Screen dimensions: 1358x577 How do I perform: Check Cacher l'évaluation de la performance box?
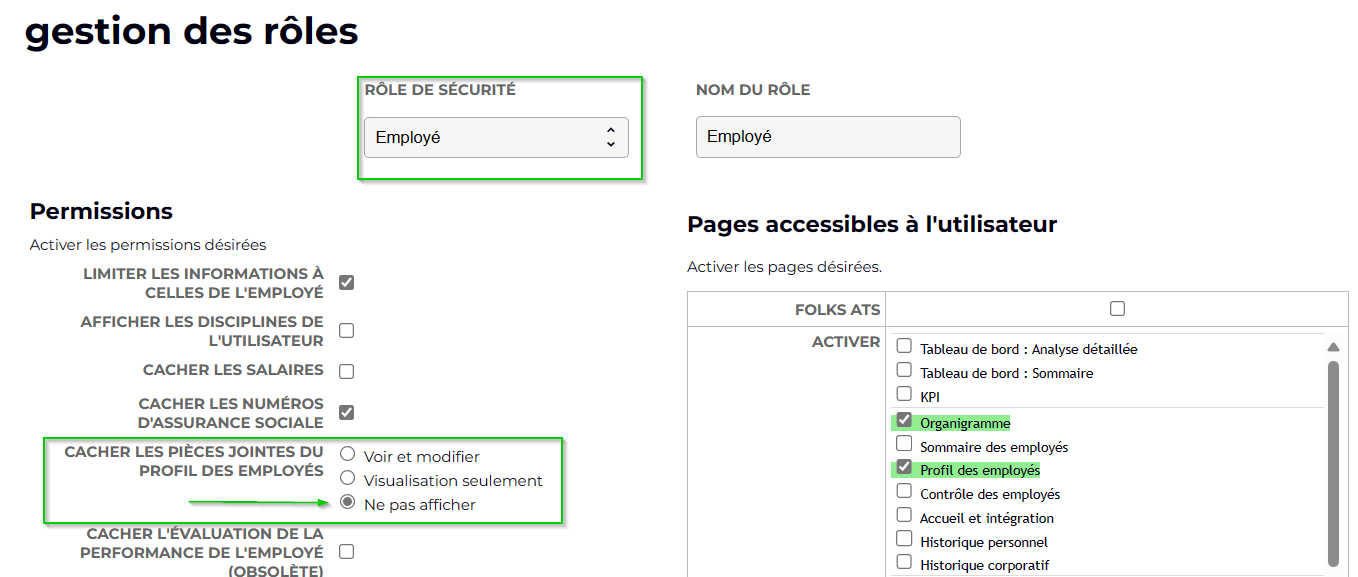pos(346,552)
